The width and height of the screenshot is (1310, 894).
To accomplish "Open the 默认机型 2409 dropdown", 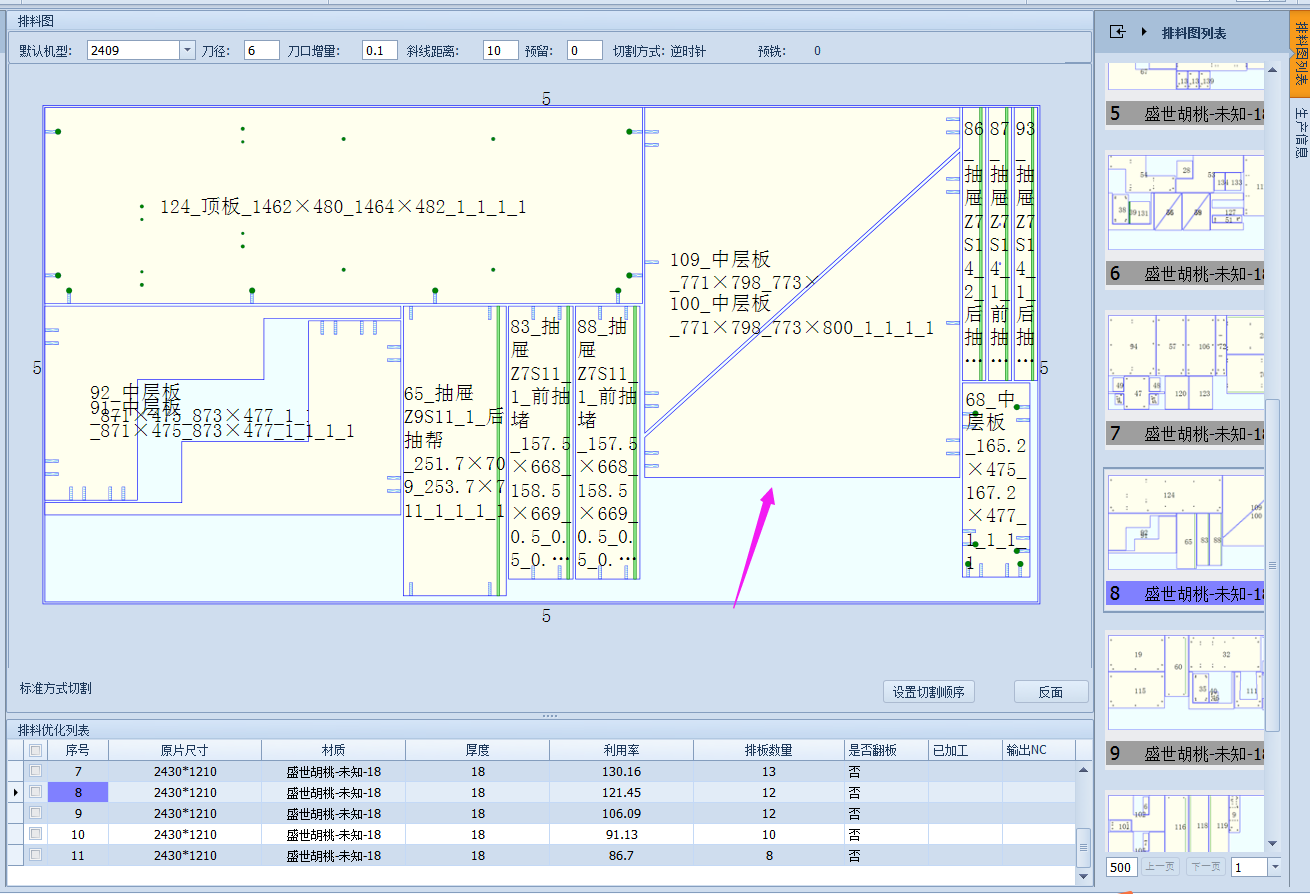I will pos(187,50).
